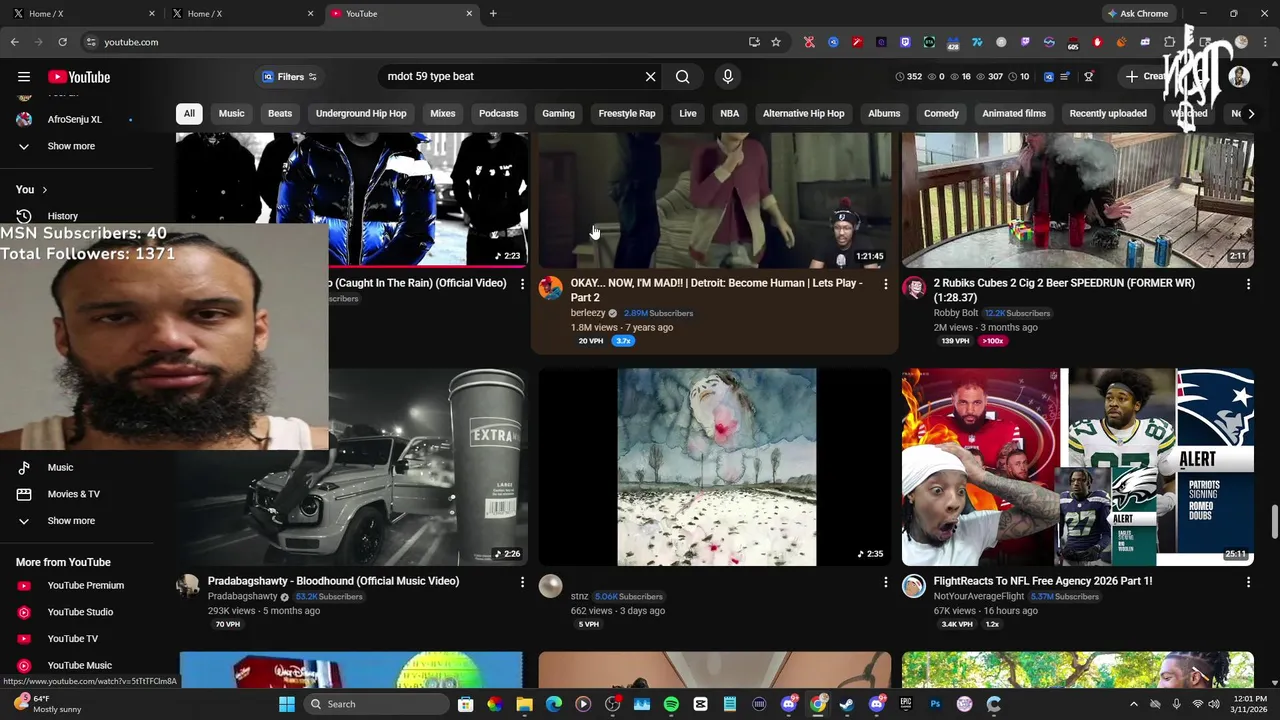Select the Comedy chip
1280x720 pixels.
941,113
